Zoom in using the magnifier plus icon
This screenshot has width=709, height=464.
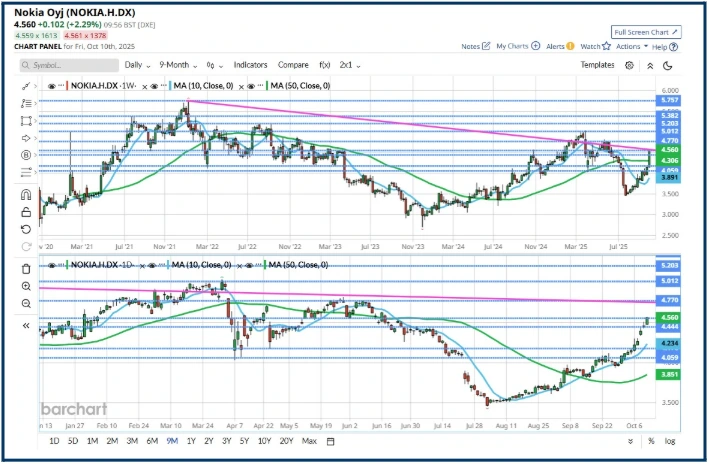[25, 285]
